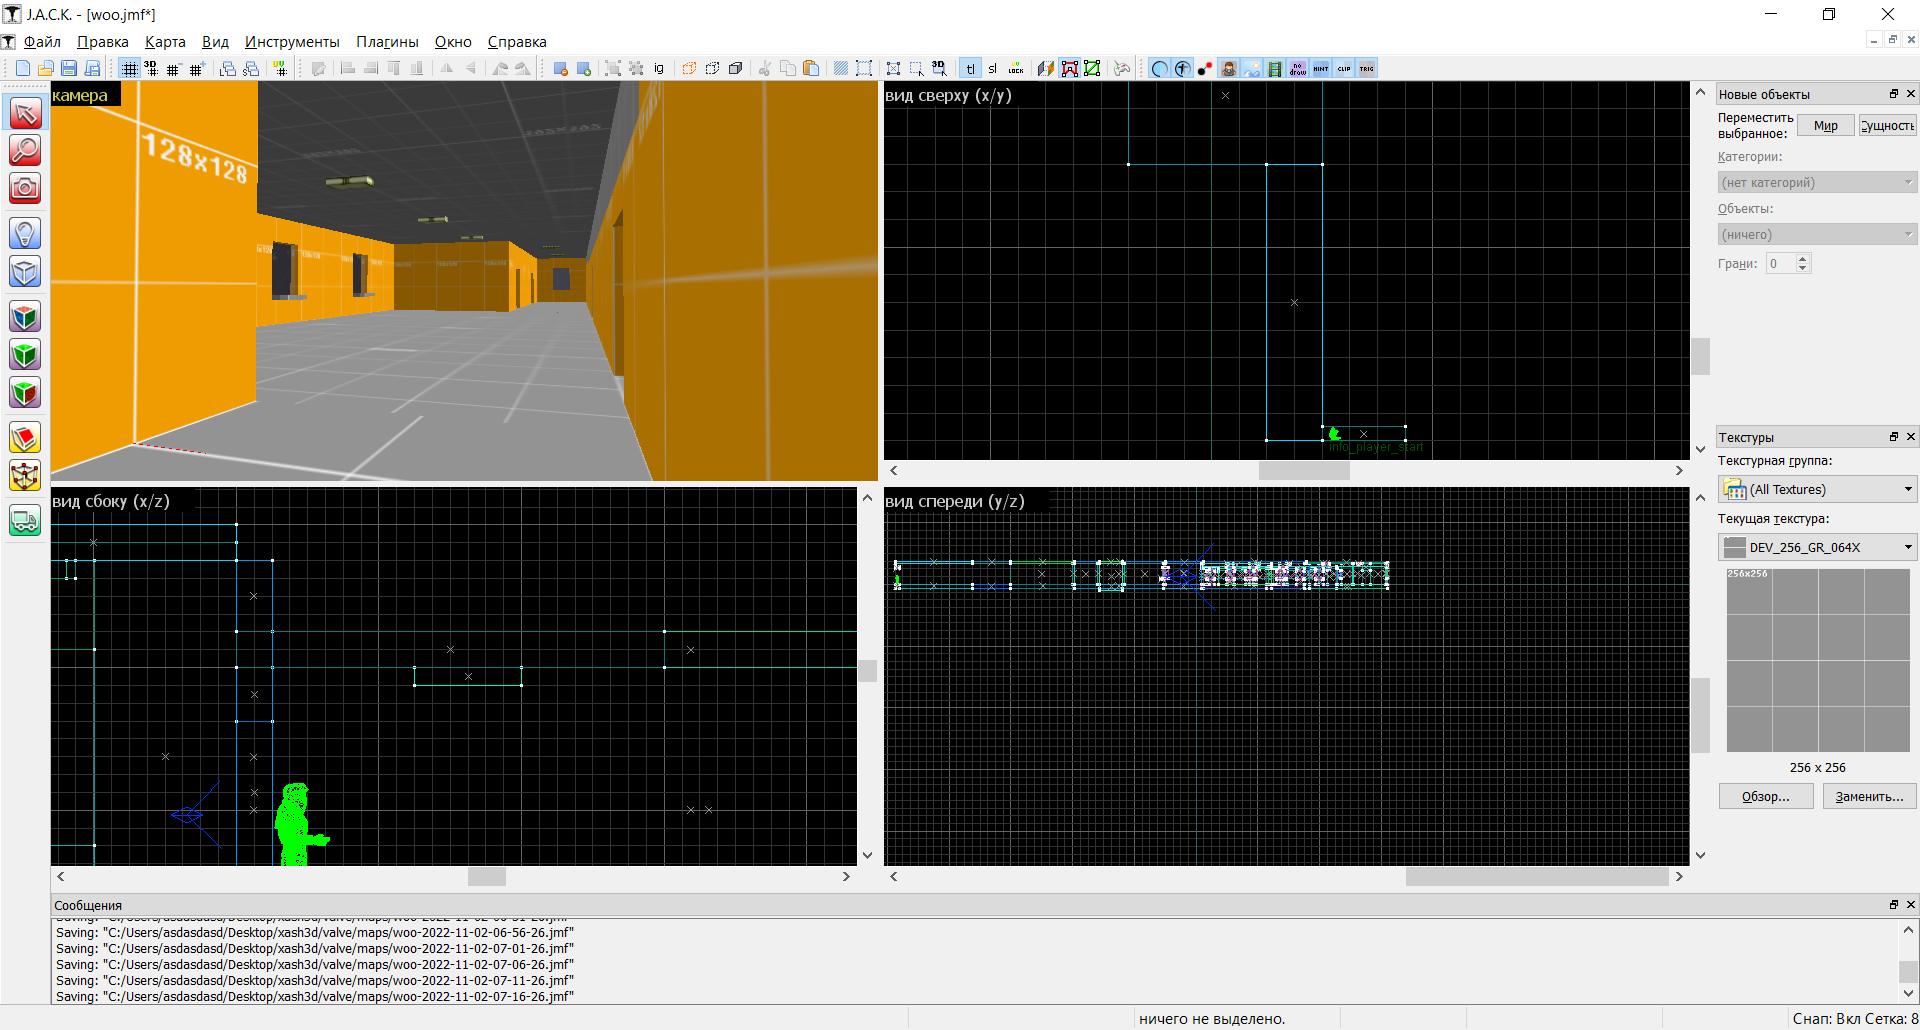Open the Карта menu
The image size is (1920, 1030).
pyautogui.click(x=165, y=42)
